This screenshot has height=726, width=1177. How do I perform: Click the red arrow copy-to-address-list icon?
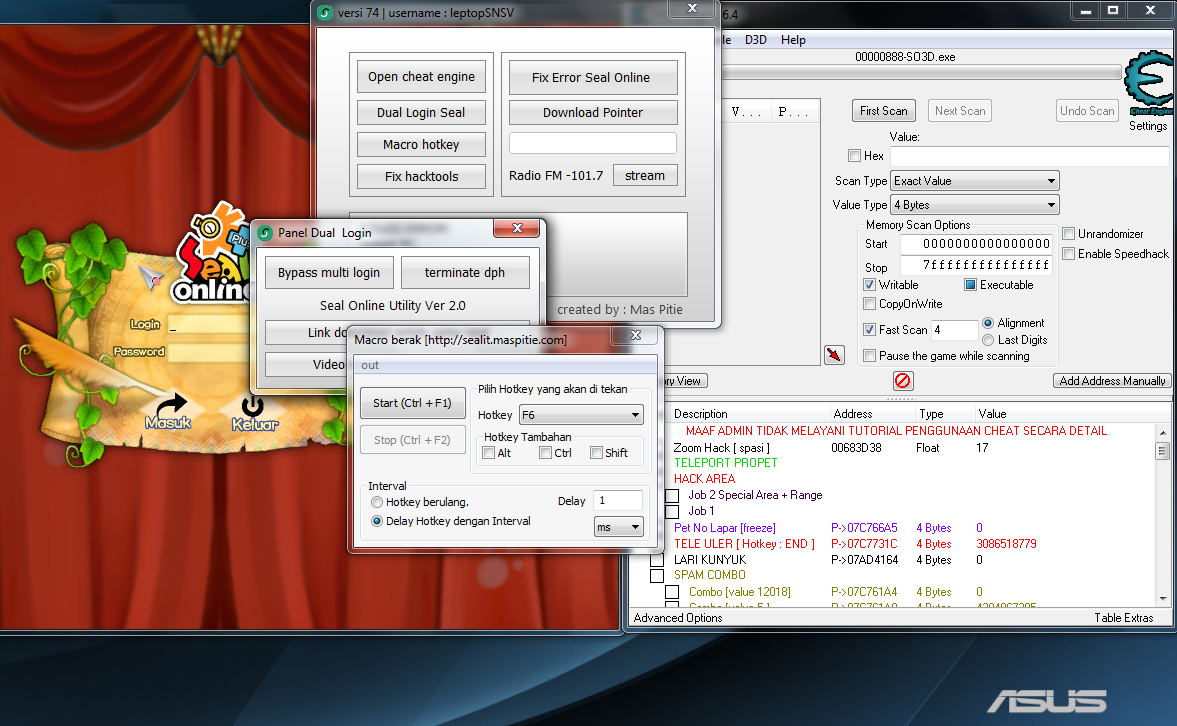(834, 355)
